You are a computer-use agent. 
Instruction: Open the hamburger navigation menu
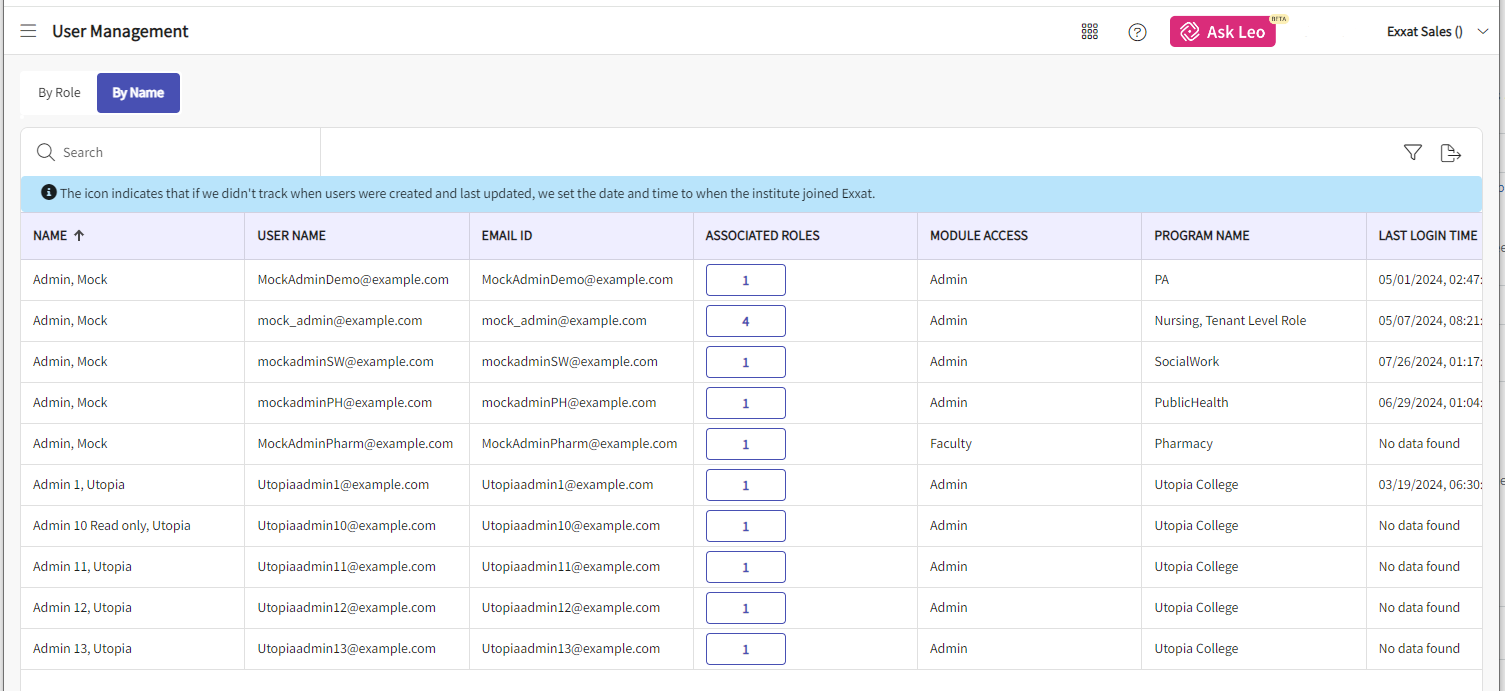tap(28, 31)
